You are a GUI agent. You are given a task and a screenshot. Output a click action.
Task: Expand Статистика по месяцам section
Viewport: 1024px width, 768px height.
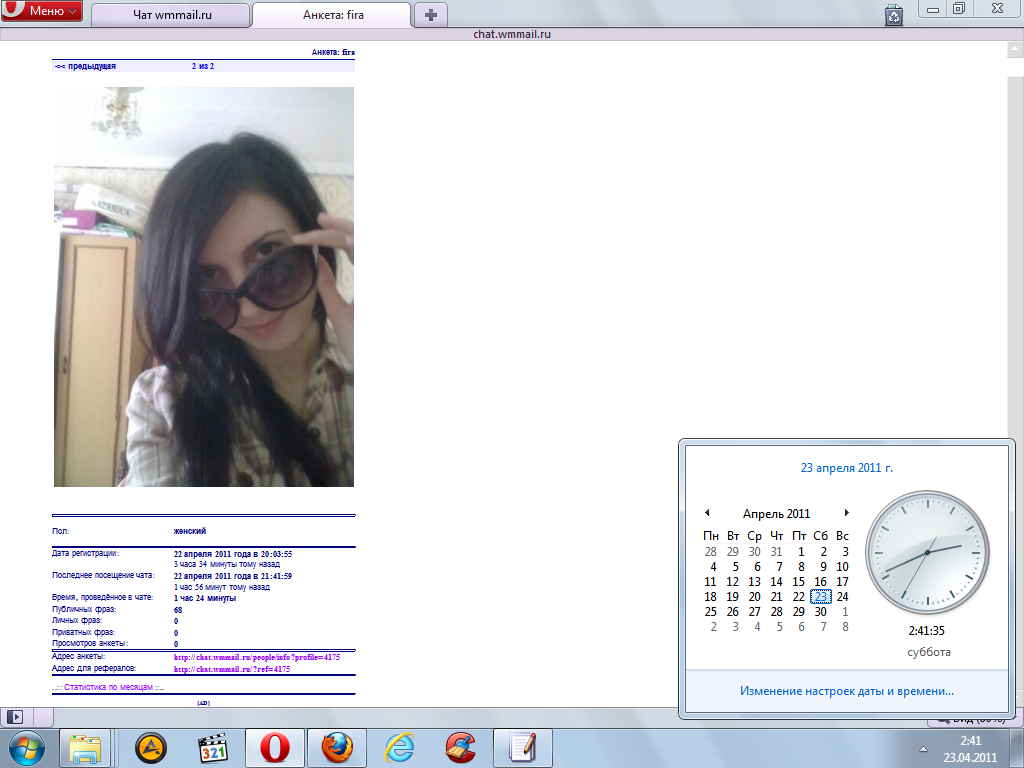tap(108, 688)
